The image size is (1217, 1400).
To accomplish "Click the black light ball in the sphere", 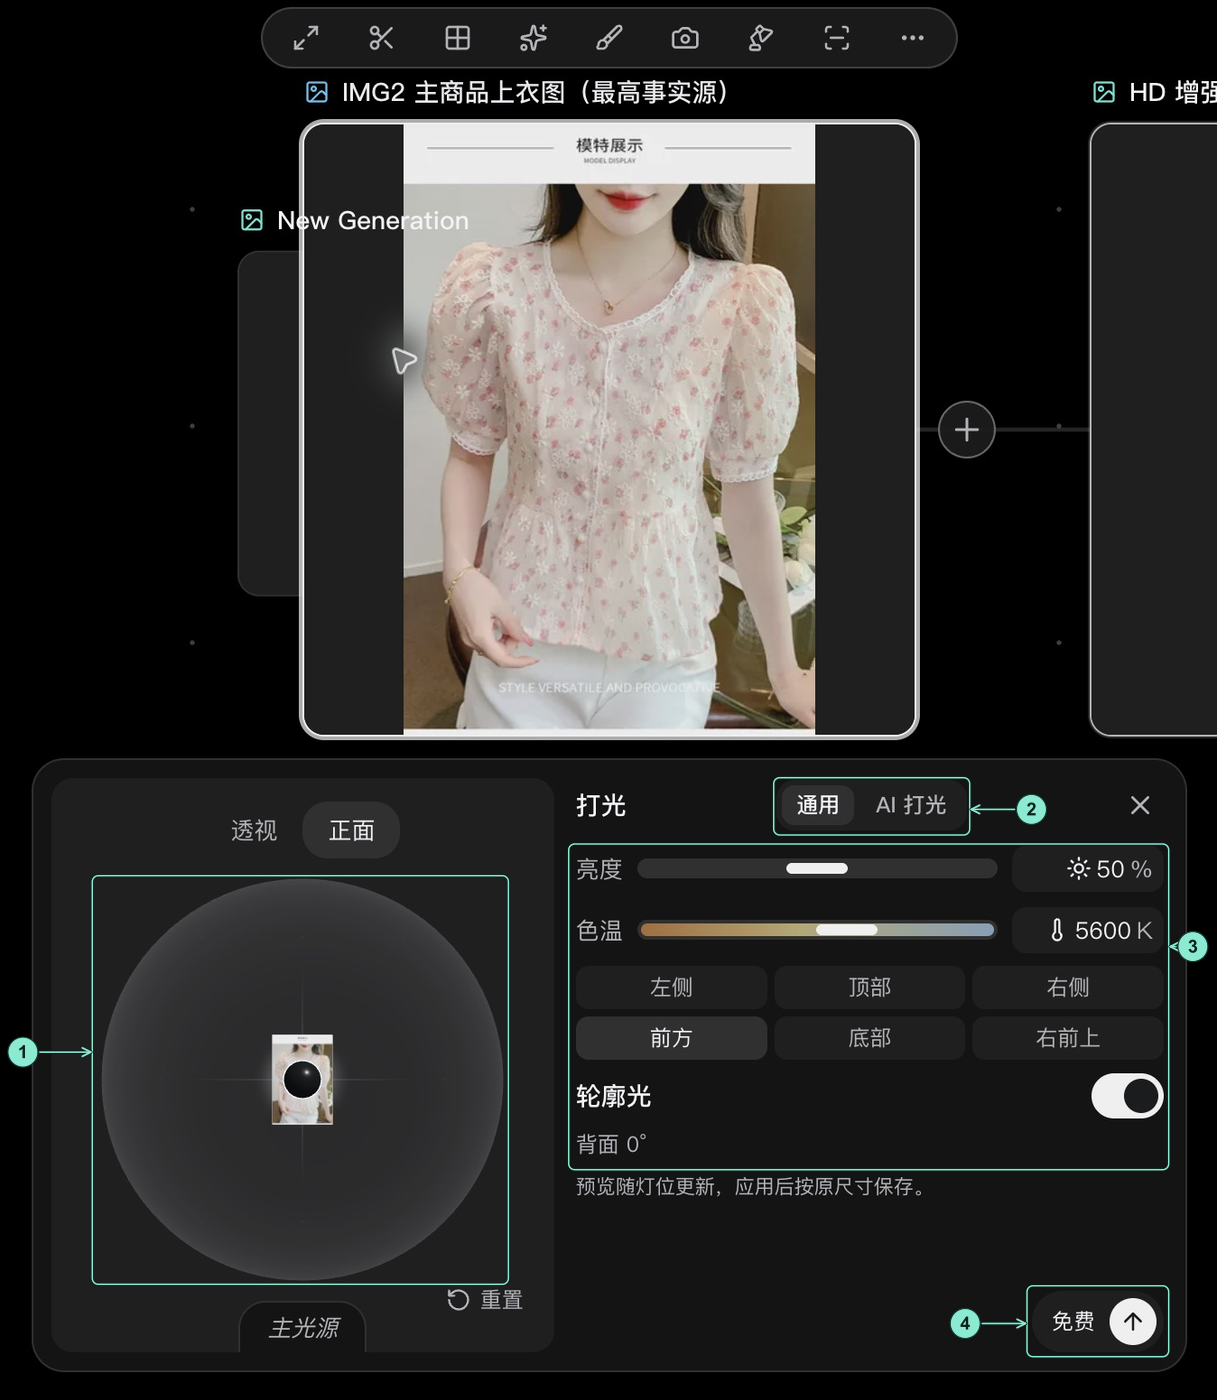I will click(302, 1079).
